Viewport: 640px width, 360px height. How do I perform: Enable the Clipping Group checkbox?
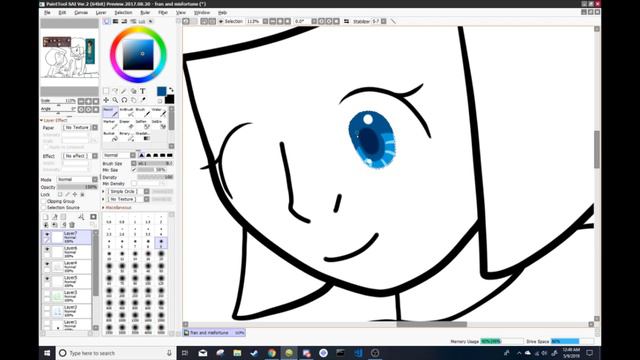pyautogui.click(x=44, y=201)
